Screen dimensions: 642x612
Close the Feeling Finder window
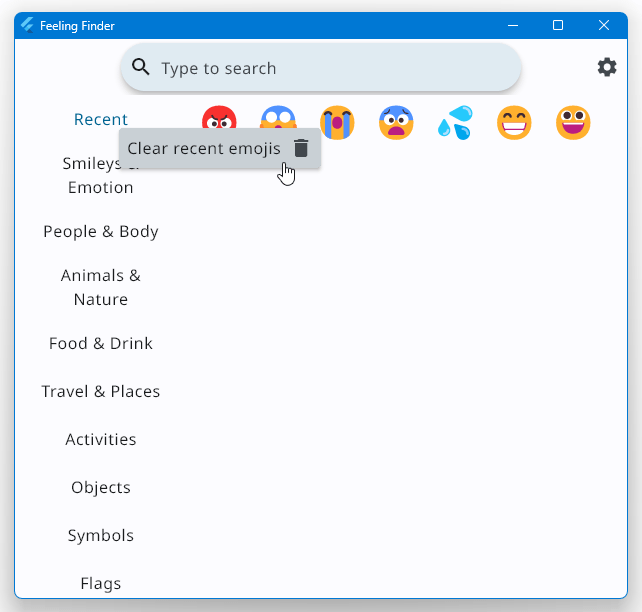click(604, 25)
